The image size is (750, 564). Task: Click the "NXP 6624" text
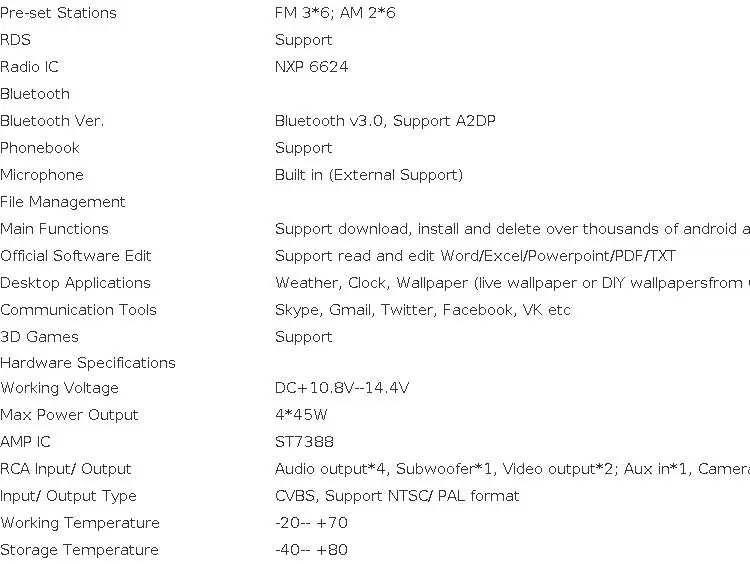click(x=311, y=67)
